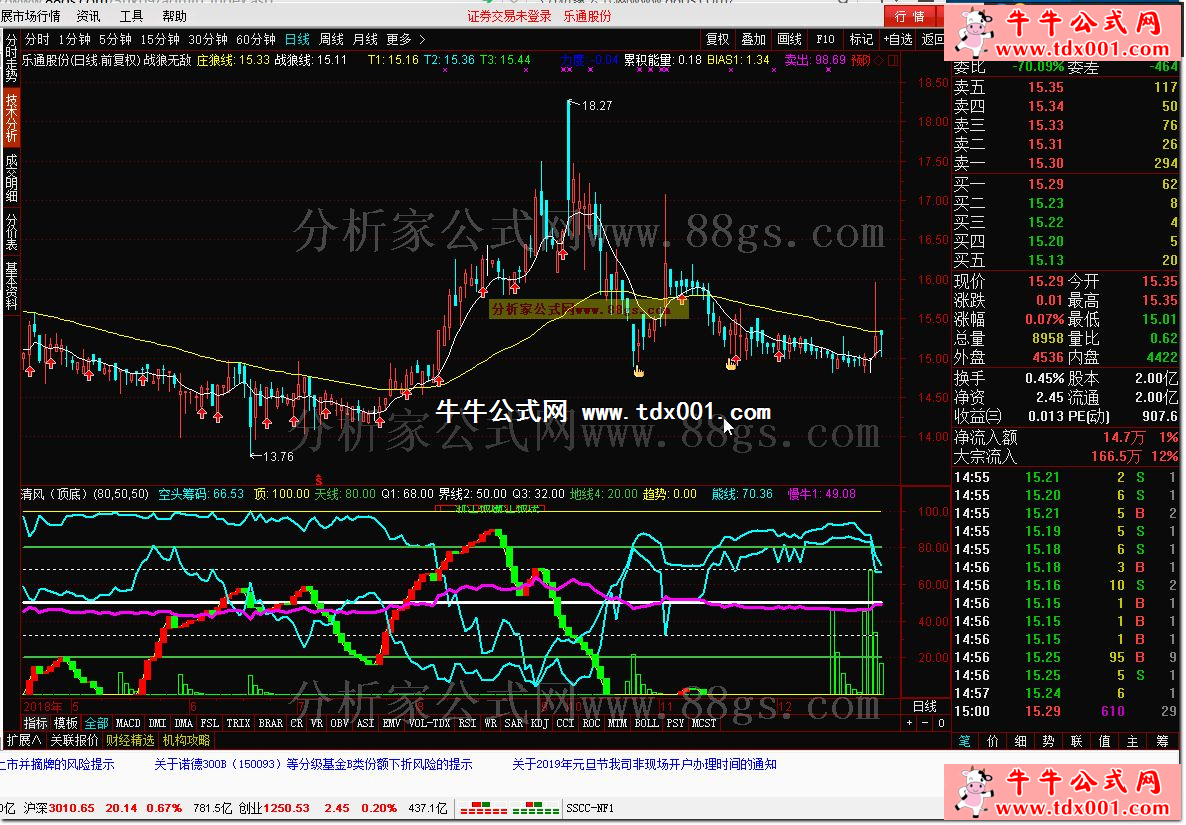This screenshot has height=825, width=1186.
Task: Select the 15分钟 period tab
Action: click(x=160, y=39)
